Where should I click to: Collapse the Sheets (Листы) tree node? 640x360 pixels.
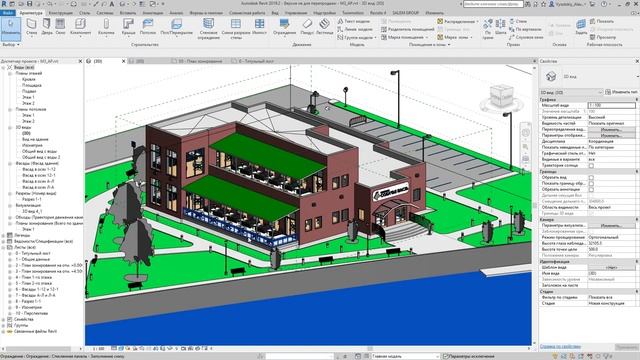pyautogui.click(x=3, y=247)
